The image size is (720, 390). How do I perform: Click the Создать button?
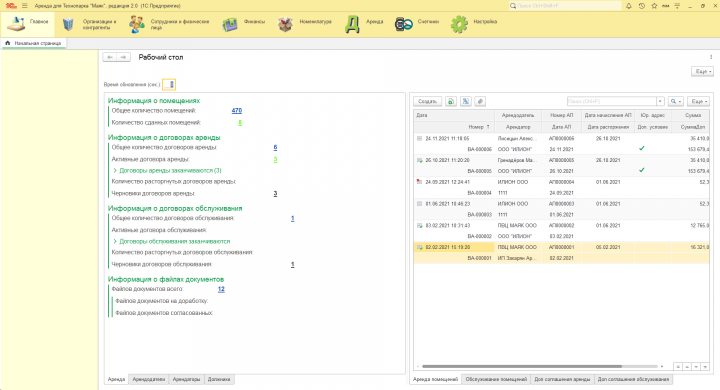(x=428, y=101)
